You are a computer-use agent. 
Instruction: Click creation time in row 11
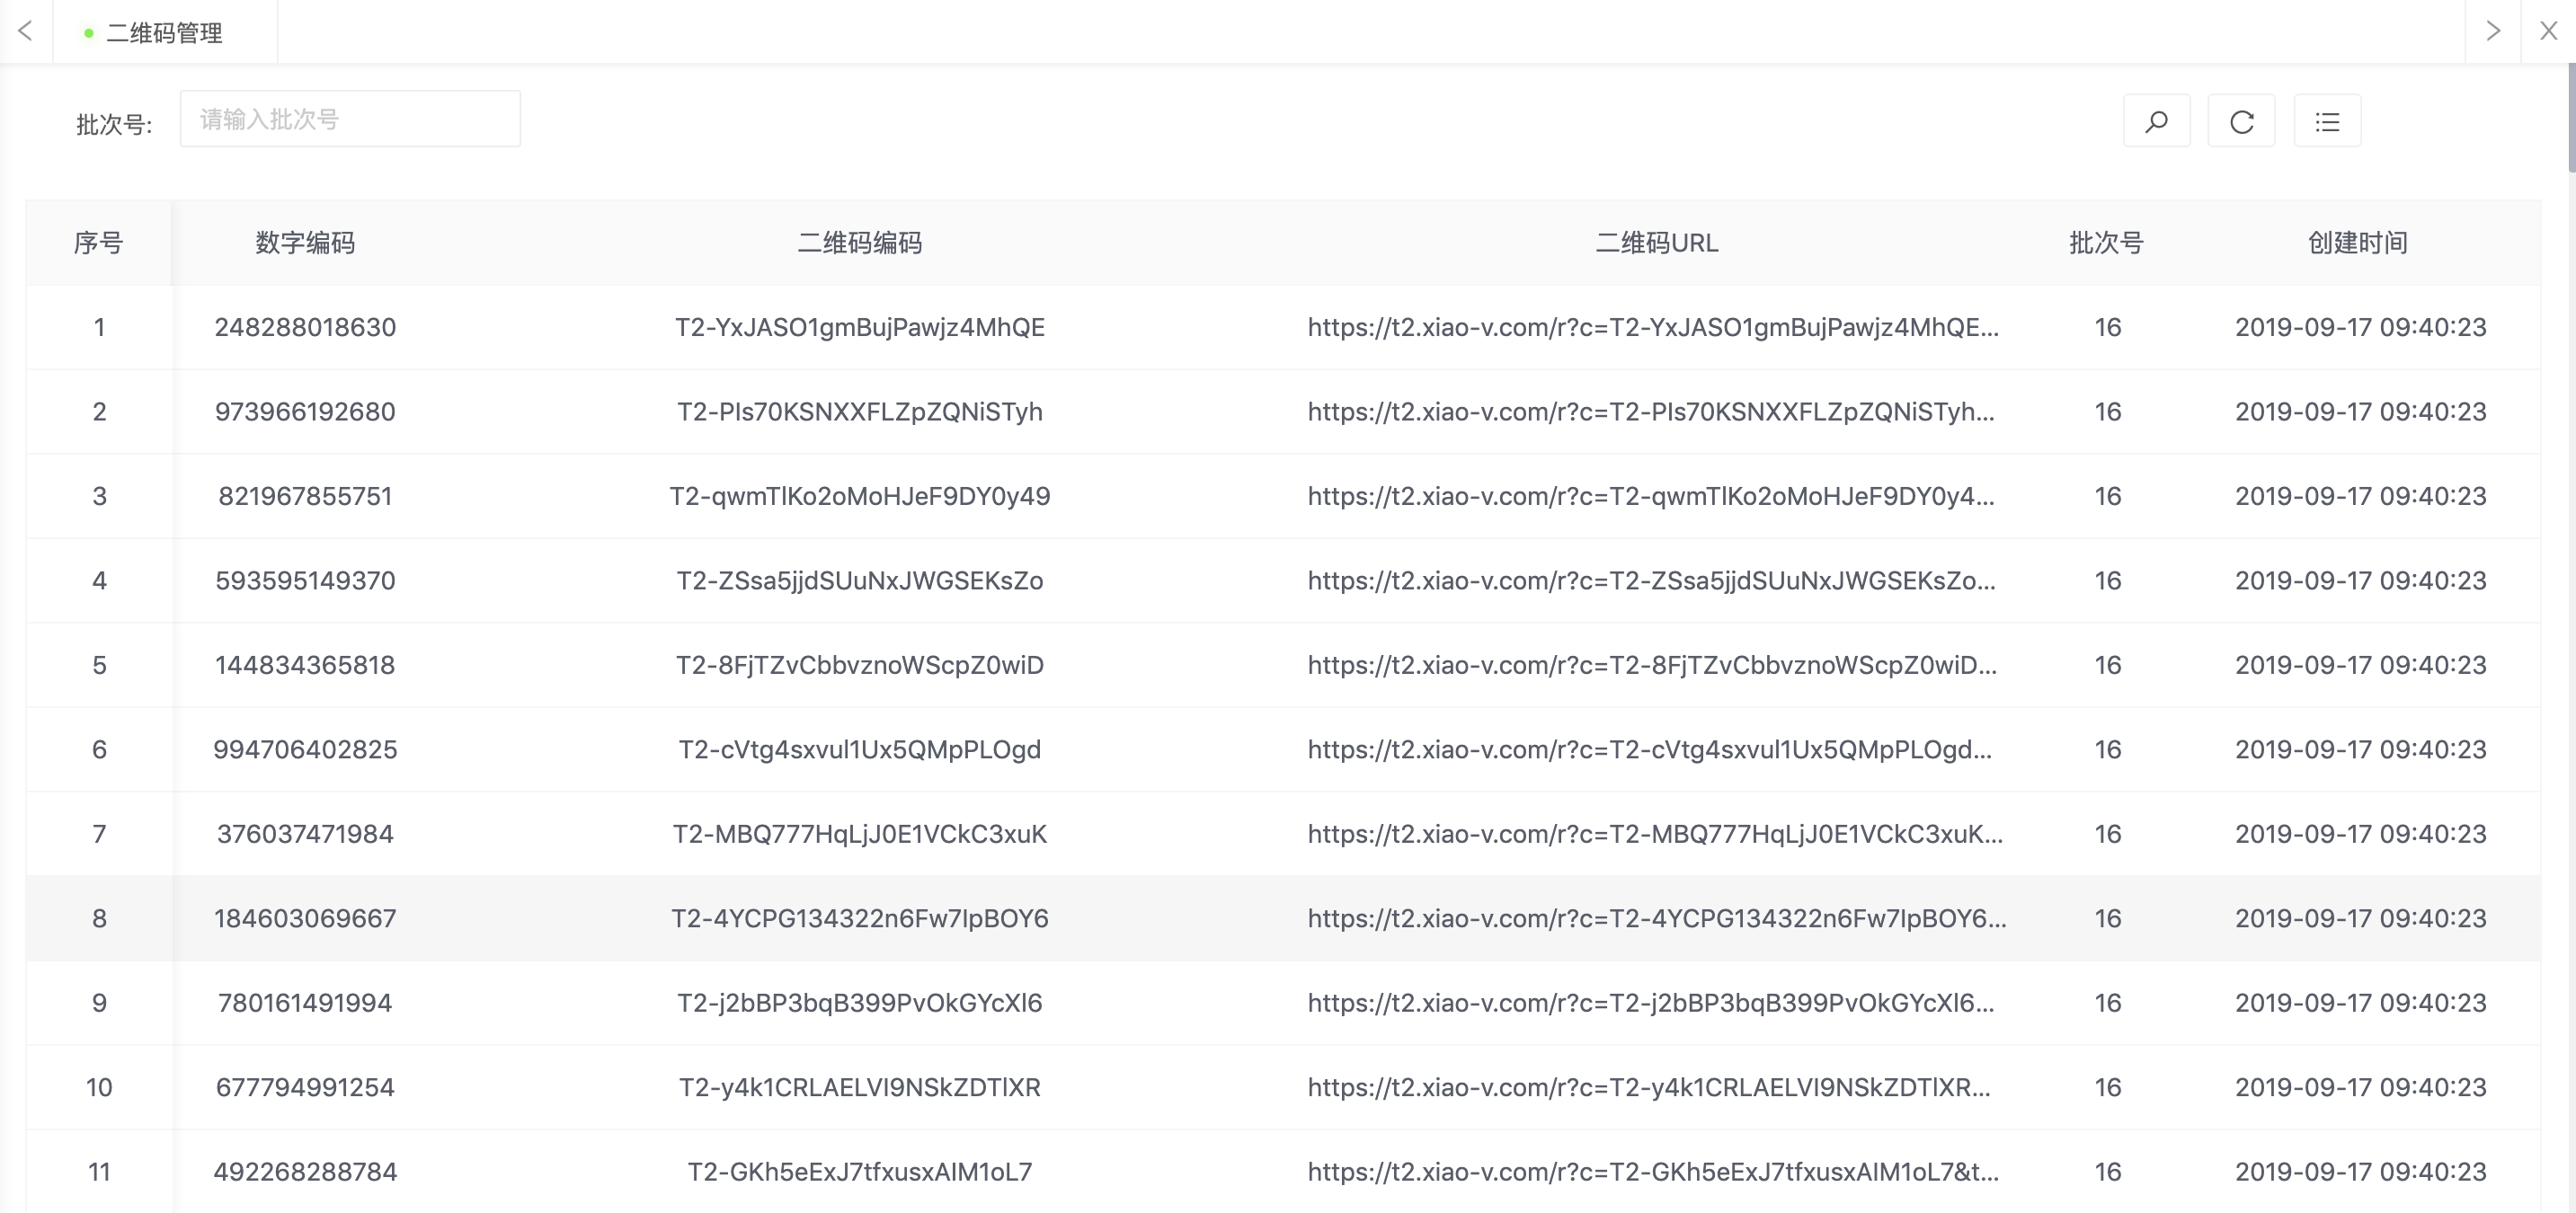point(2360,1172)
